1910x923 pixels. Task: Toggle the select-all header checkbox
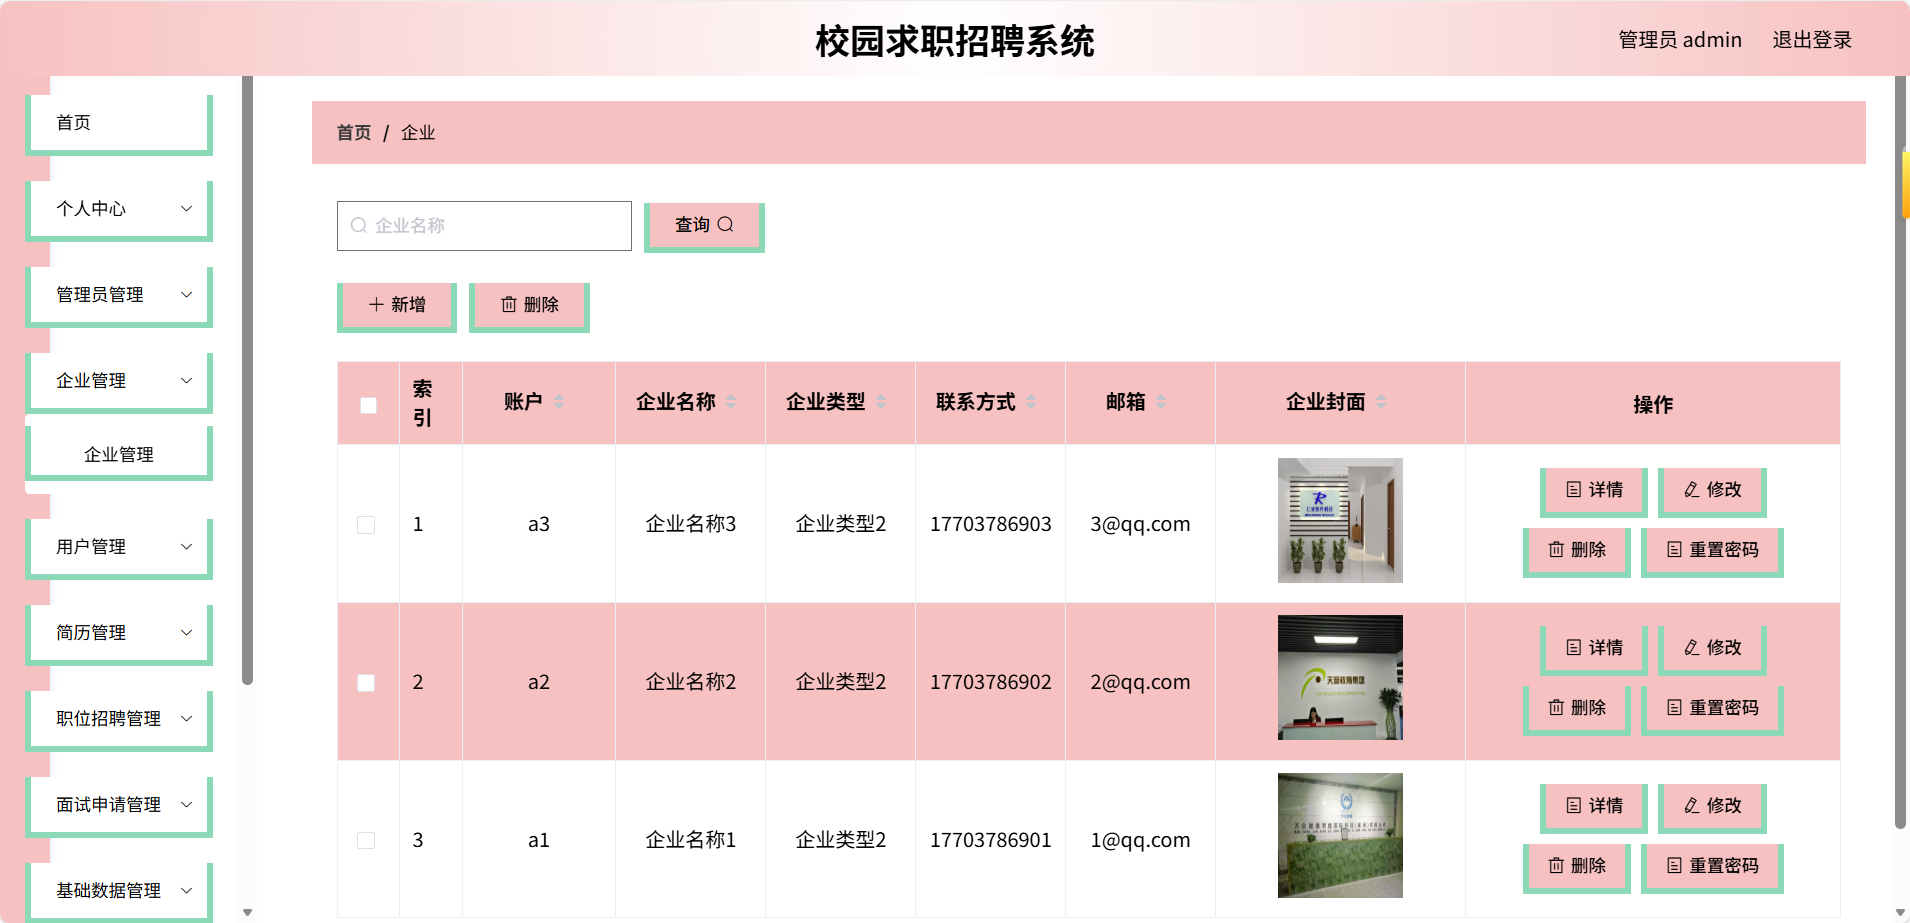[368, 405]
